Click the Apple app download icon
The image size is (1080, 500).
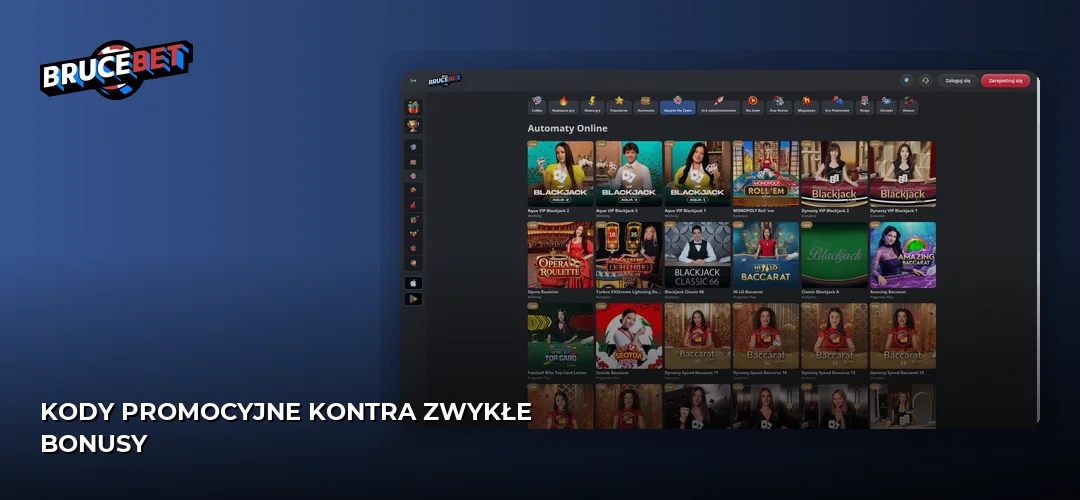point(413,283)
